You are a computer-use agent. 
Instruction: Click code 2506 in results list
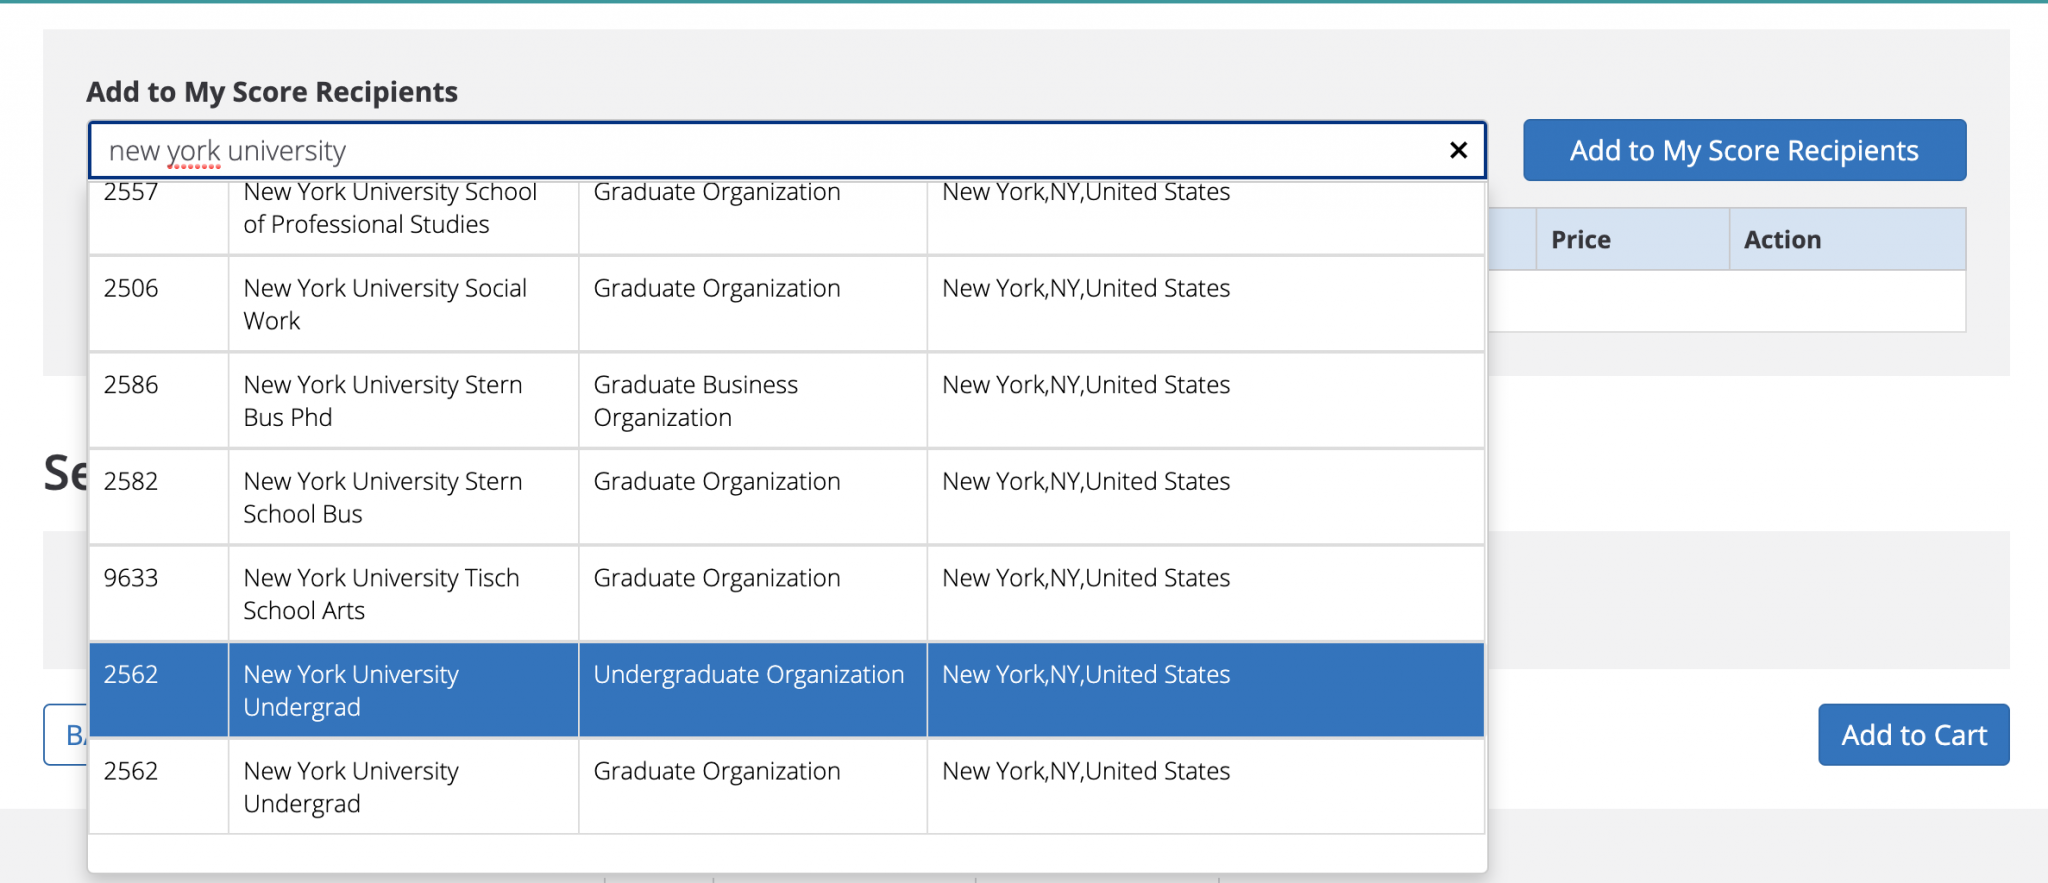131,289
